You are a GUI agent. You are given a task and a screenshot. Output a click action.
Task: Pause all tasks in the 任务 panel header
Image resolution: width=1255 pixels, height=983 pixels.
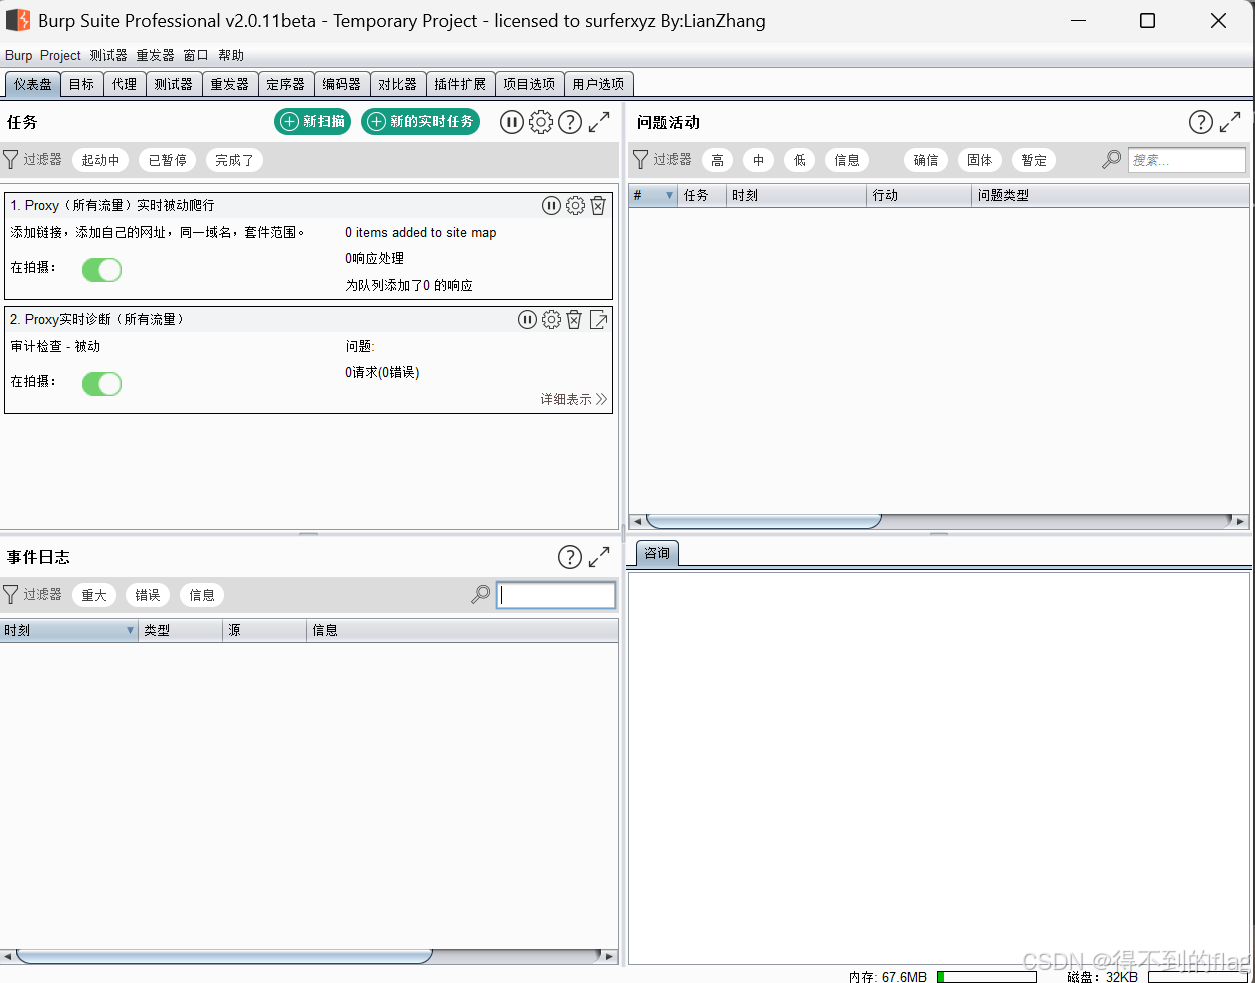[511, 122]
